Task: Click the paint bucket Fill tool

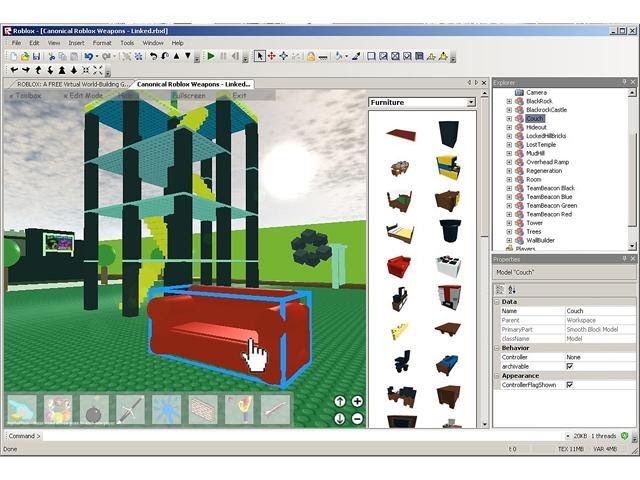Action: coord(338,56)
